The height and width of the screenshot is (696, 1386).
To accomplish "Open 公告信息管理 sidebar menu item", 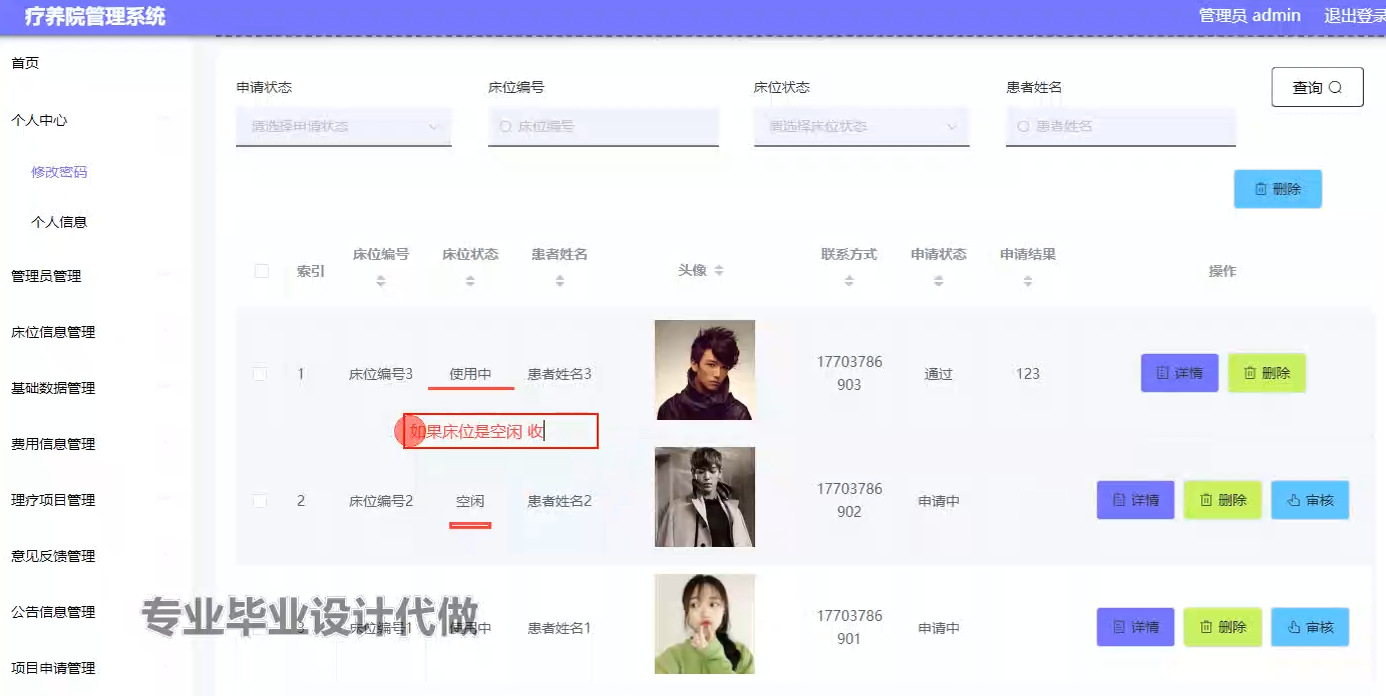I will tap(53, 612).
